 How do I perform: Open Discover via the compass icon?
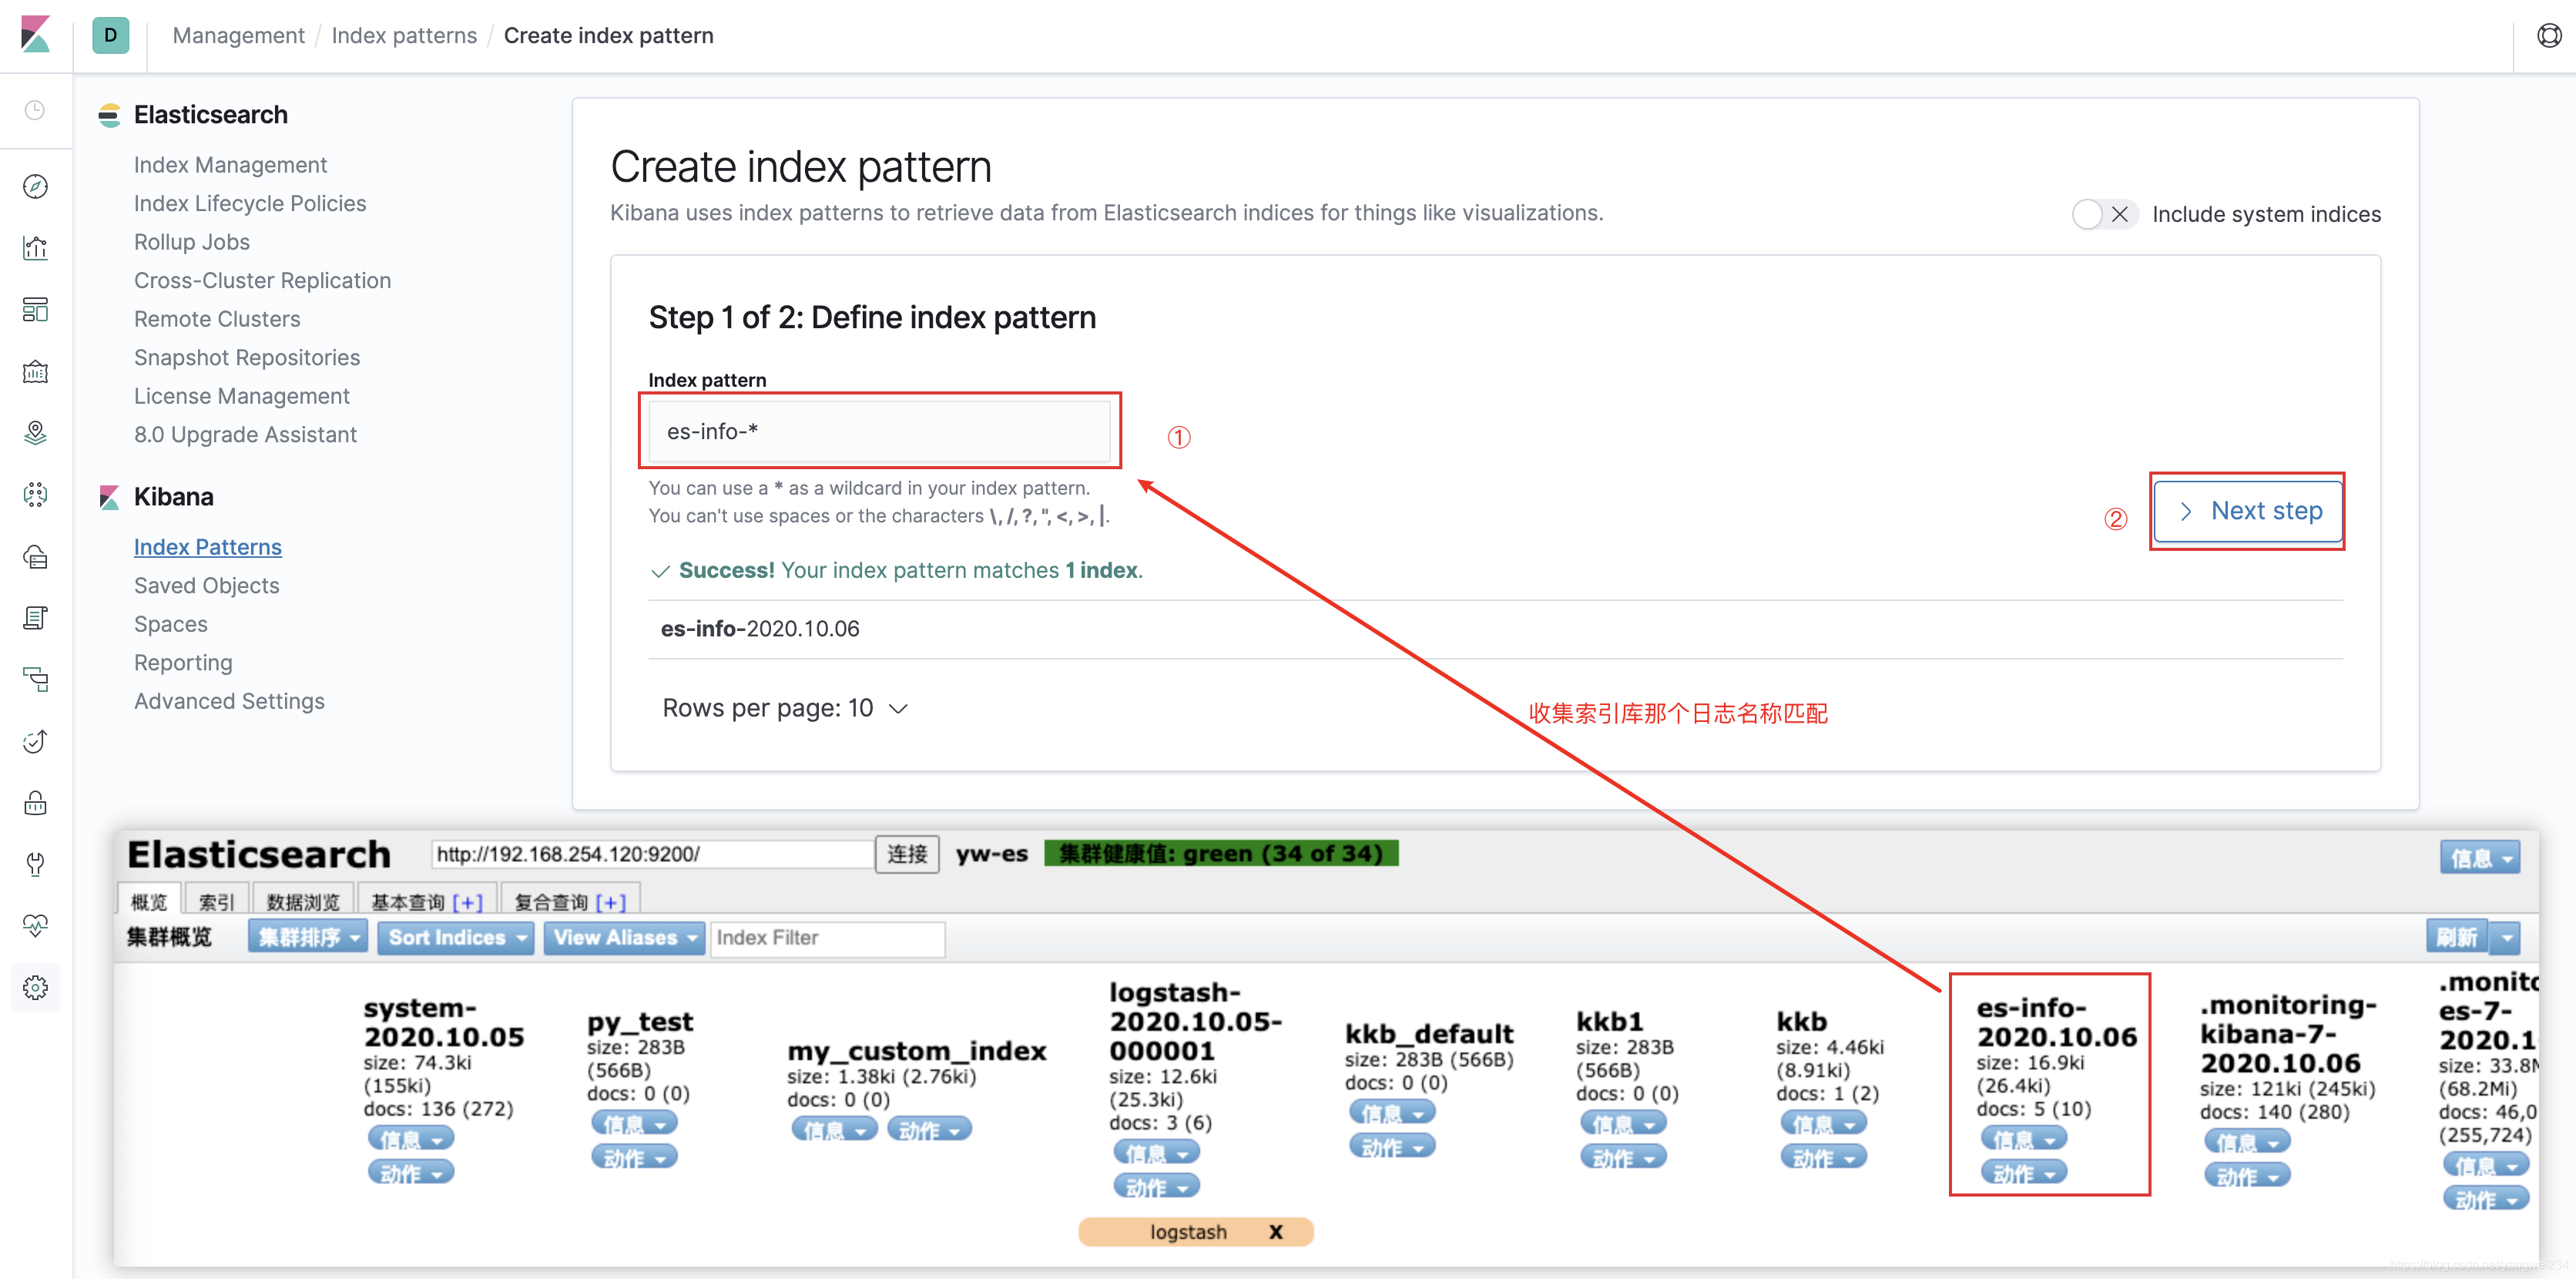(35, 187)
